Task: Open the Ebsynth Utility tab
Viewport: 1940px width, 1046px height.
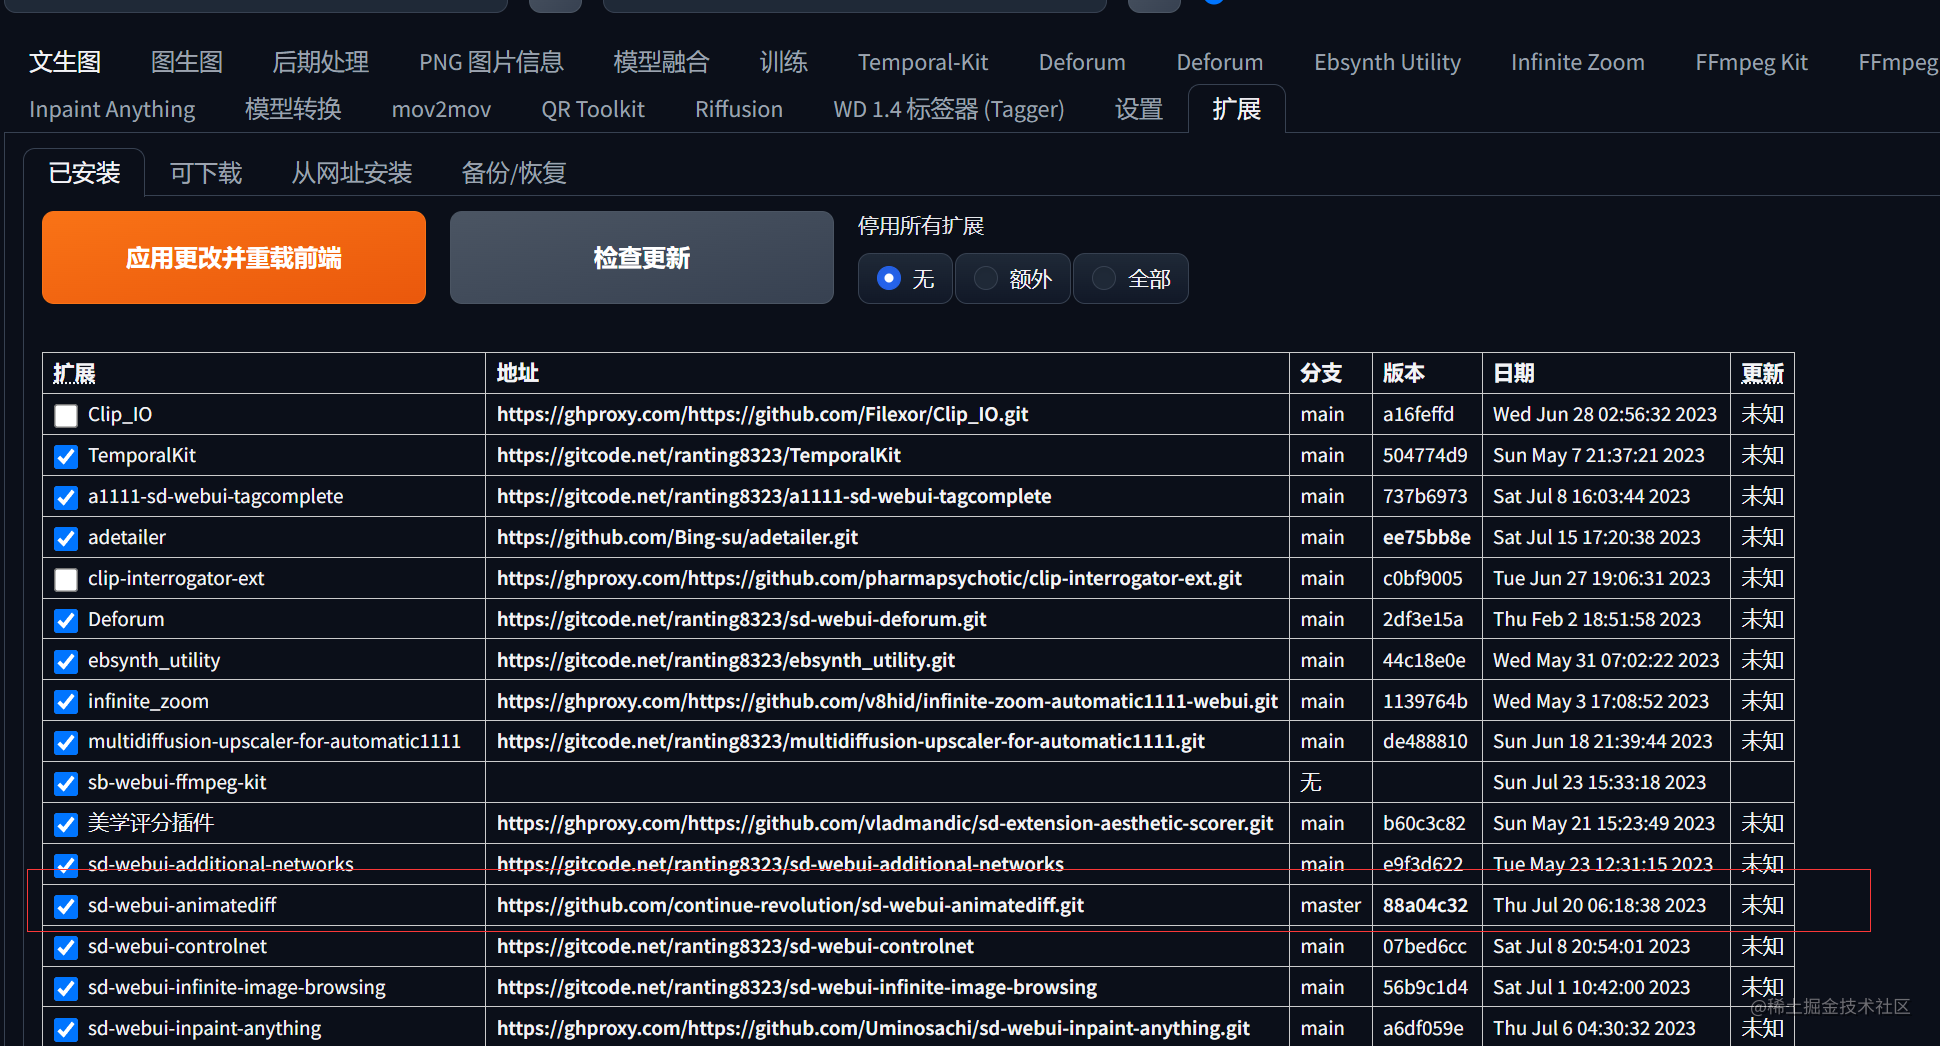Action: pyautogui.click(x=1387, y=62)
